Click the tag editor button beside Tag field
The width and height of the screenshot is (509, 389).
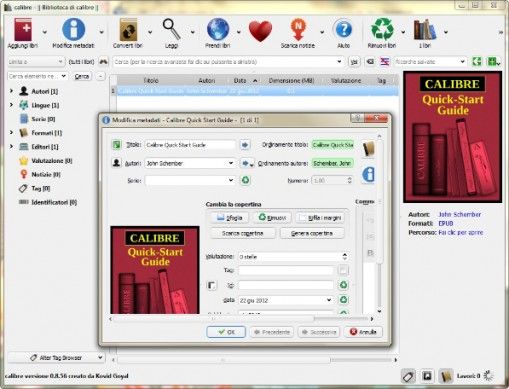click(x=343, y=270)
